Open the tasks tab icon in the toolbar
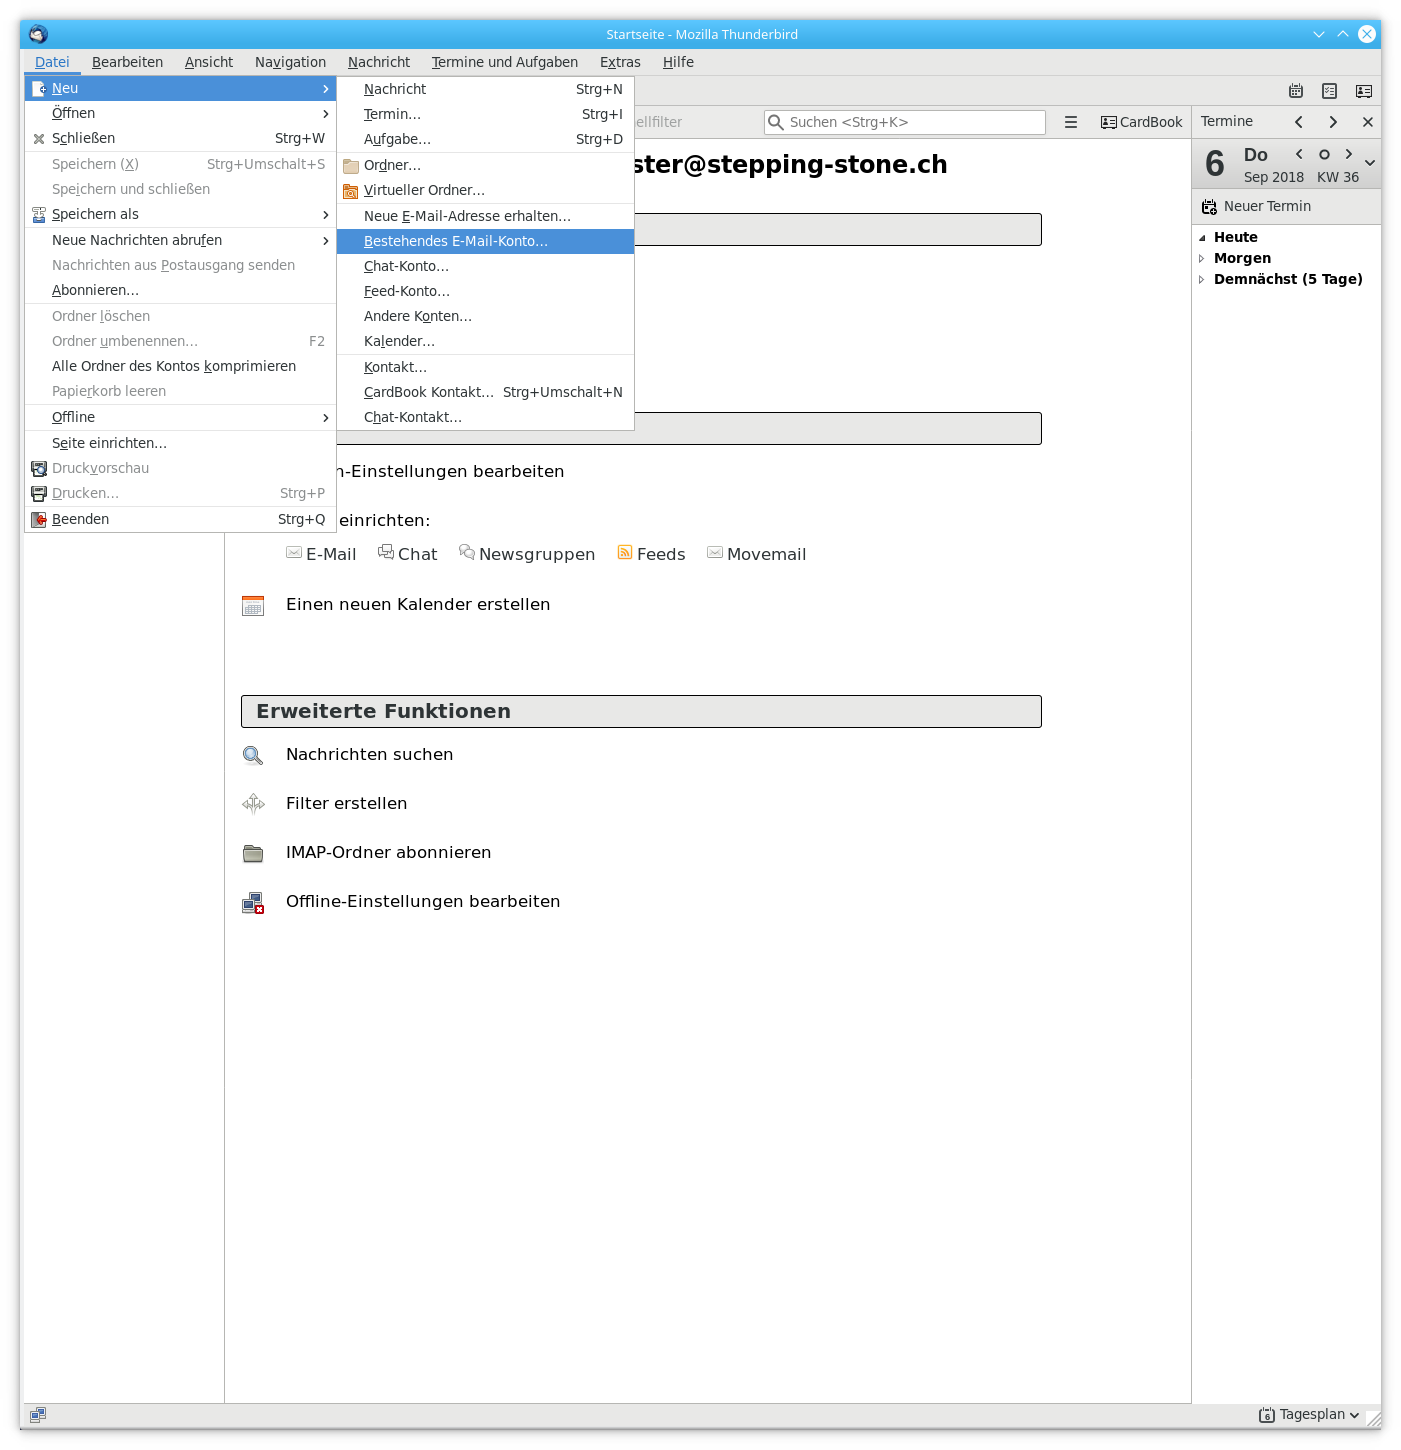Image resolution: width=1401 pixels, height=1450 pixels. pos(1329,91)
